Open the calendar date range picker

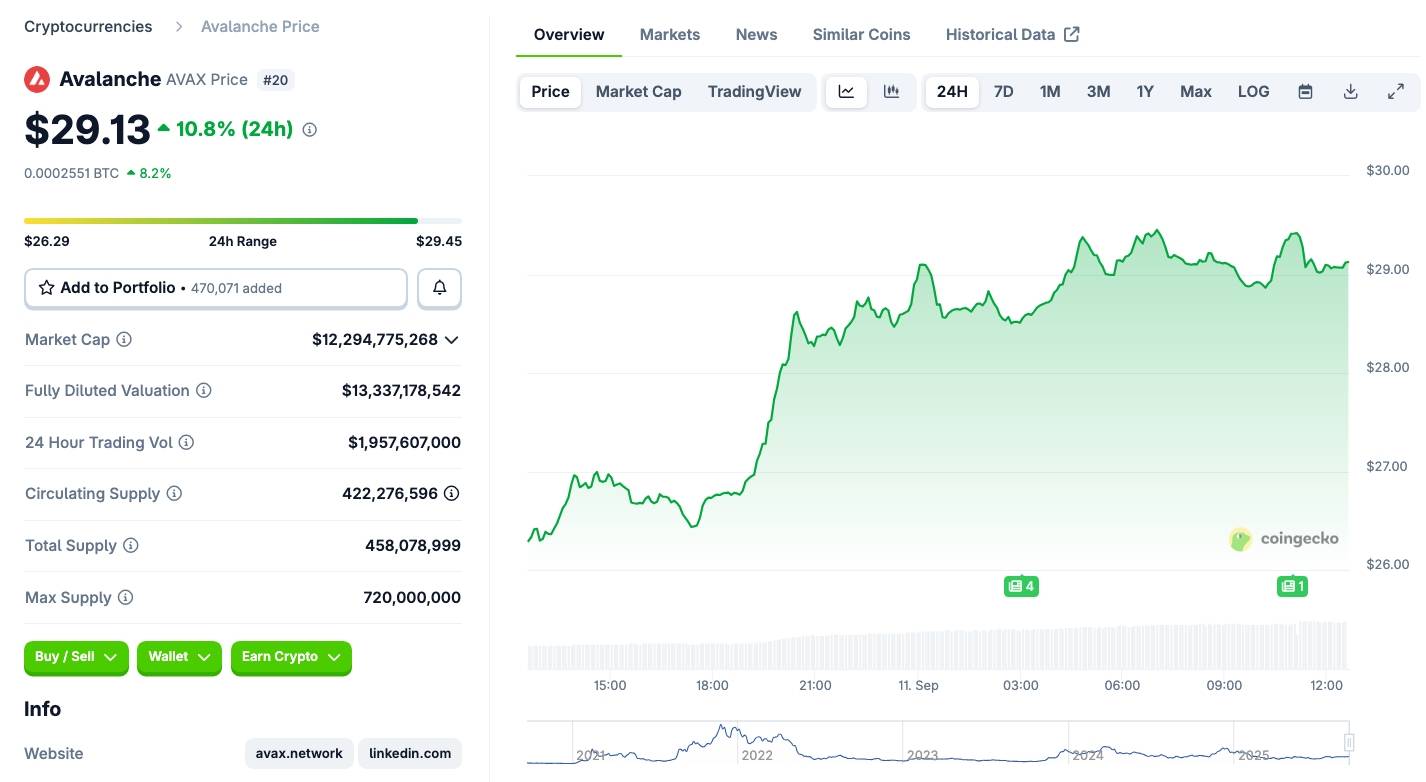click(x=1305, y=92)
